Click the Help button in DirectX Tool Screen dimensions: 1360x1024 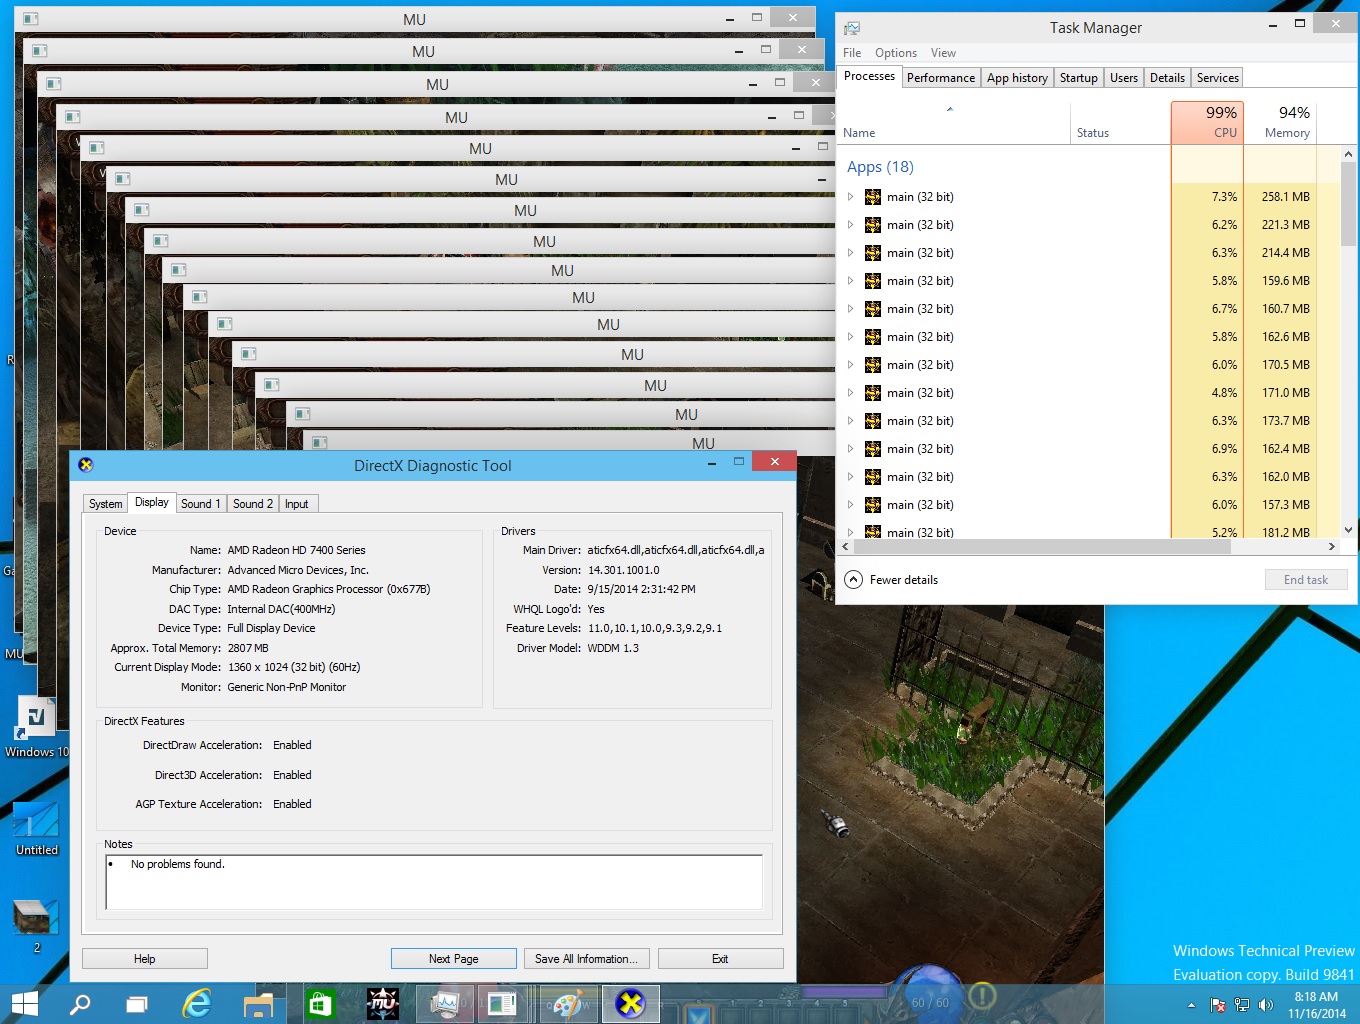tap(145, 959)
